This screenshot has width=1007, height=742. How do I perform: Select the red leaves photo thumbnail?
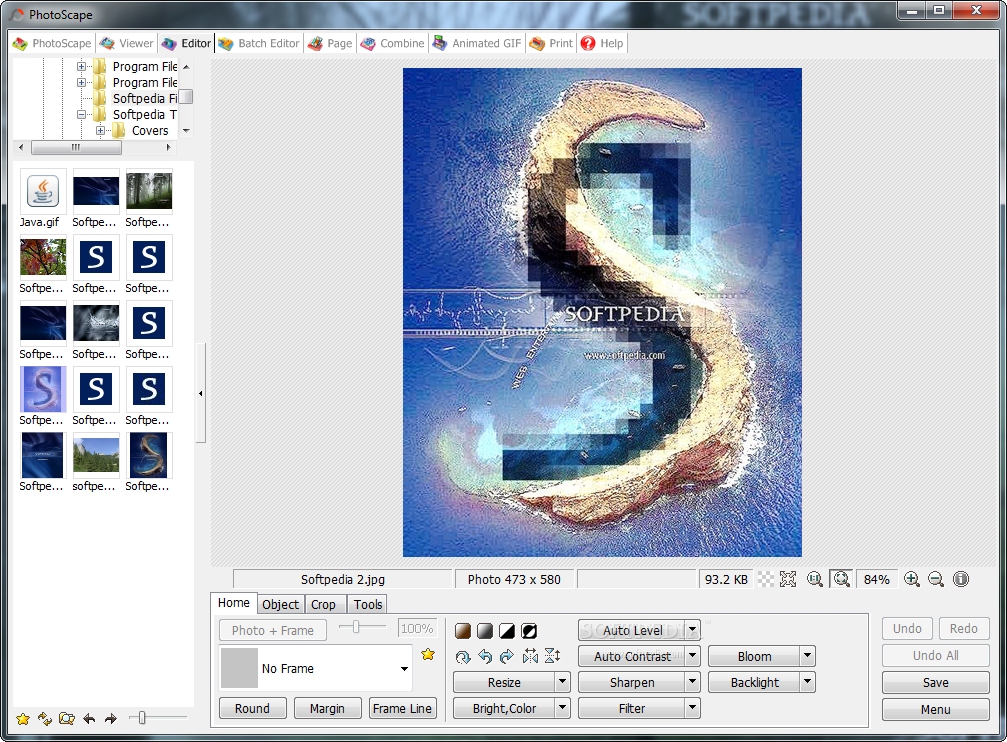coord(43,257)
